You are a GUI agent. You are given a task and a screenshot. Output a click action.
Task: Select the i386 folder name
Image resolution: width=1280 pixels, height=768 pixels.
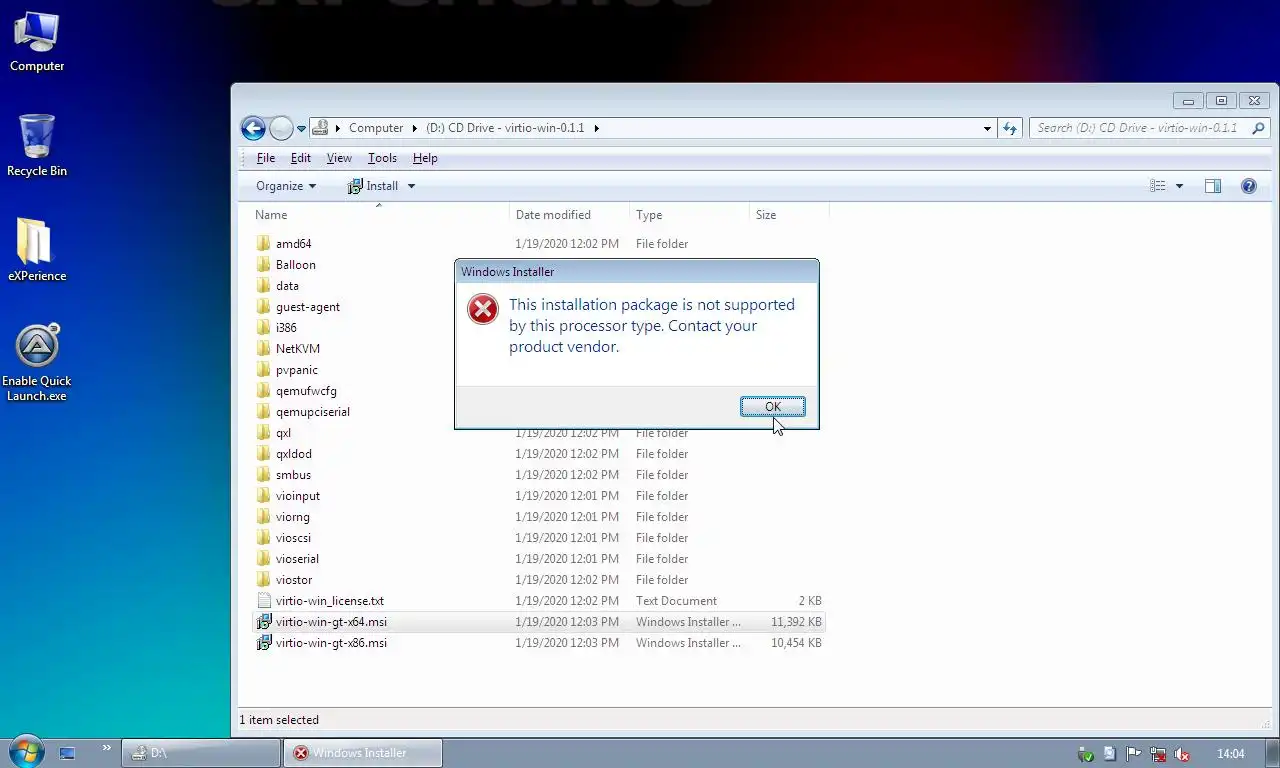(x=286, y=328)
